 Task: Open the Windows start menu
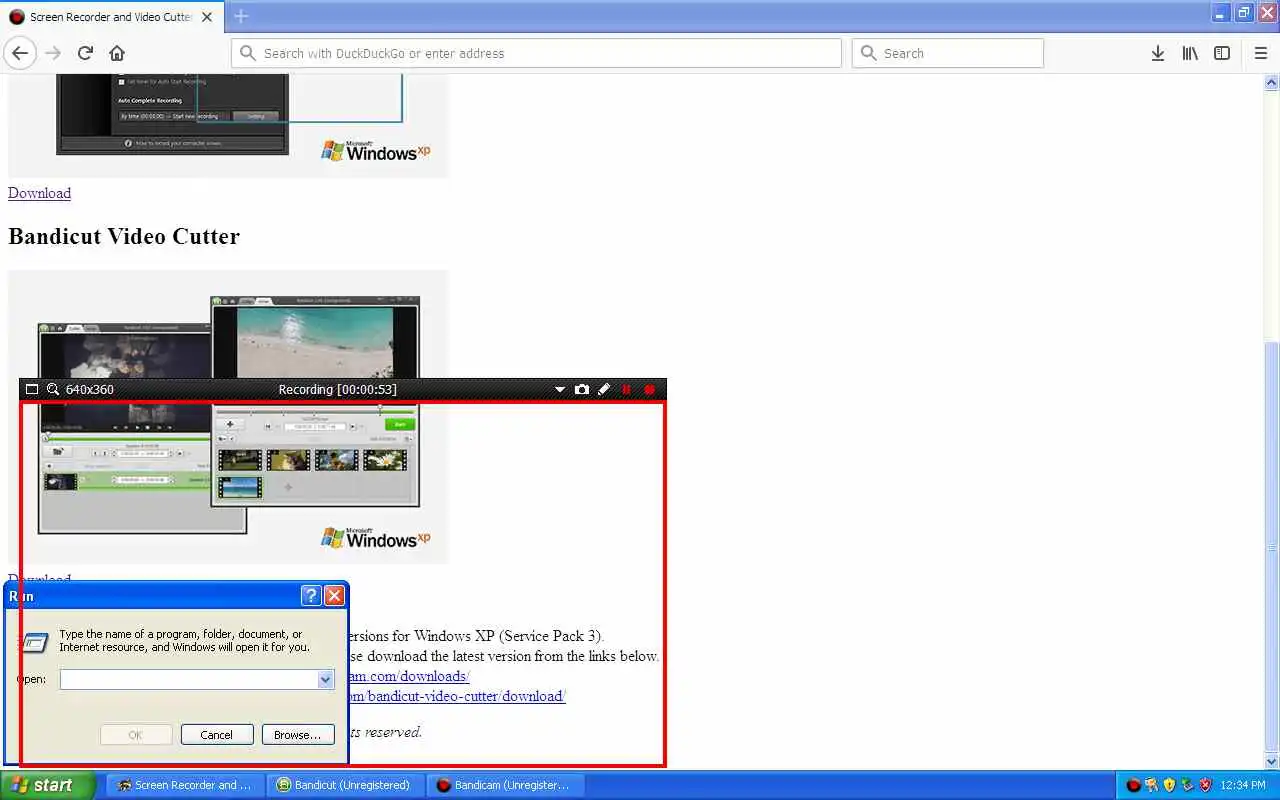pos(48,785)
